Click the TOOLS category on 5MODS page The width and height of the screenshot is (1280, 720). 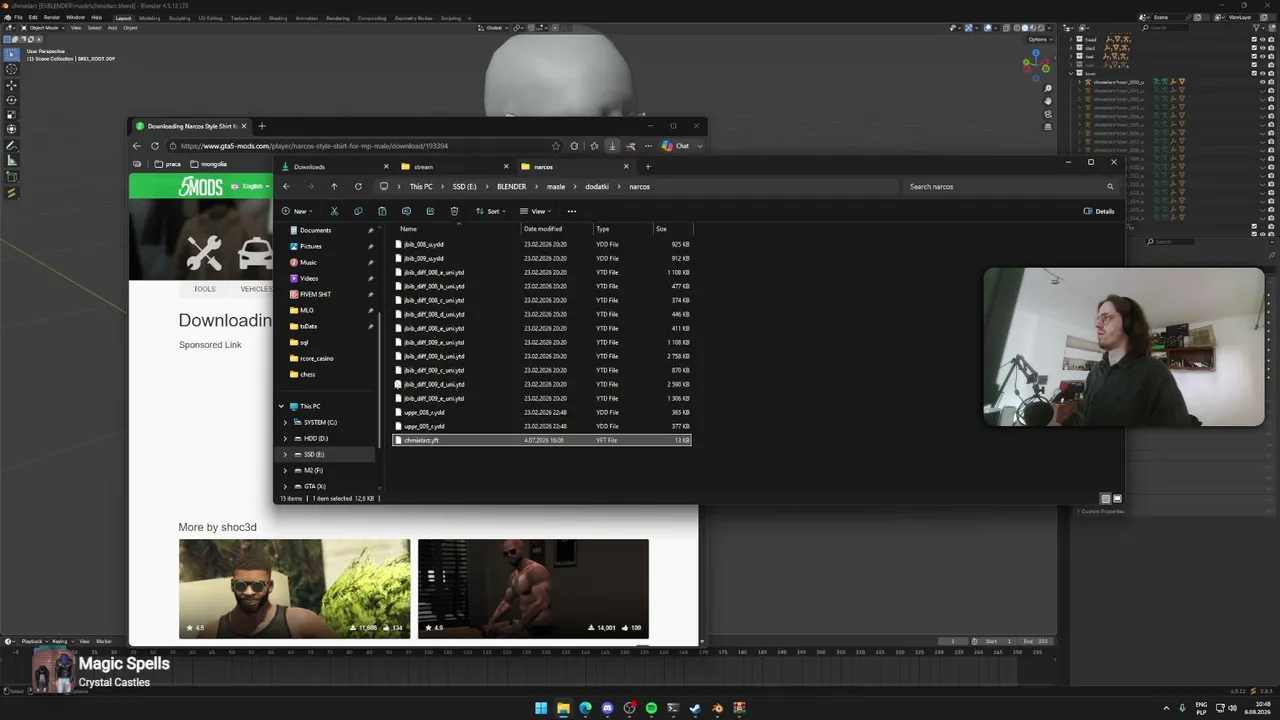[x=204, y=289]
